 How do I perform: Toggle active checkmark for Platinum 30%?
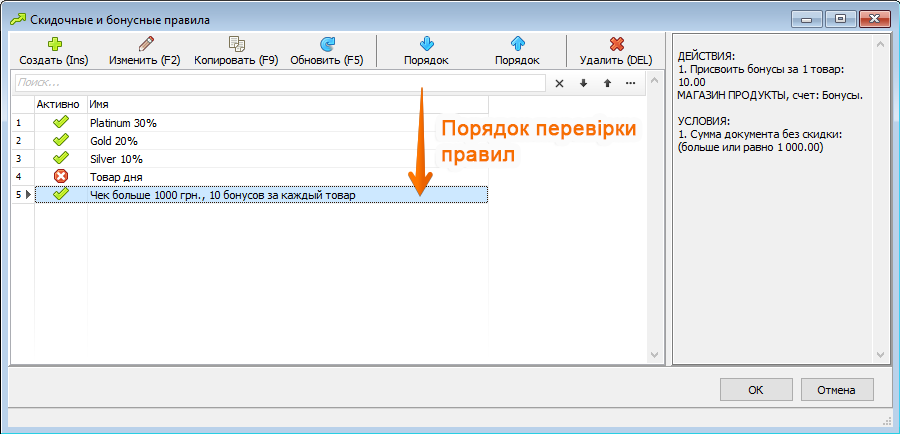click(x=60, y=122)
